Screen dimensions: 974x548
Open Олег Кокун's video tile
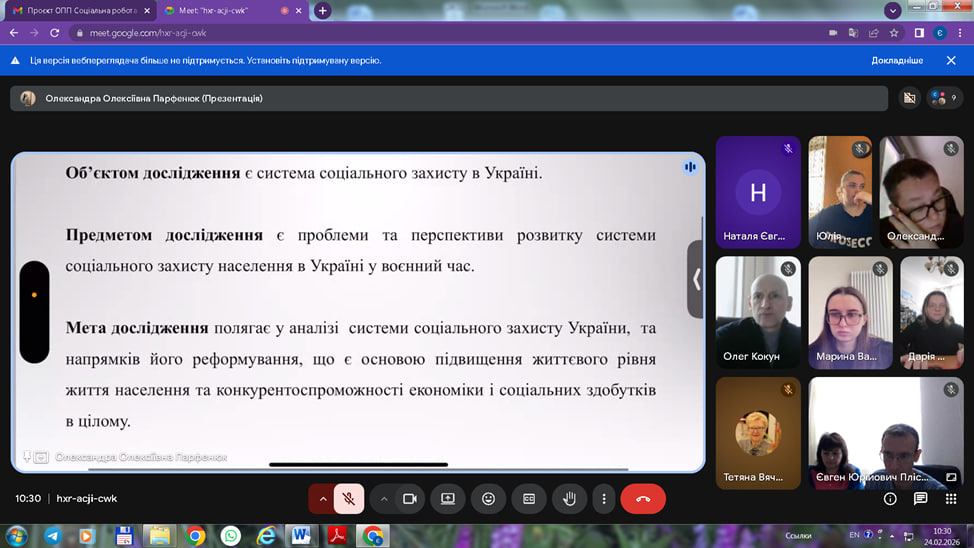click(x=757, y=312)
